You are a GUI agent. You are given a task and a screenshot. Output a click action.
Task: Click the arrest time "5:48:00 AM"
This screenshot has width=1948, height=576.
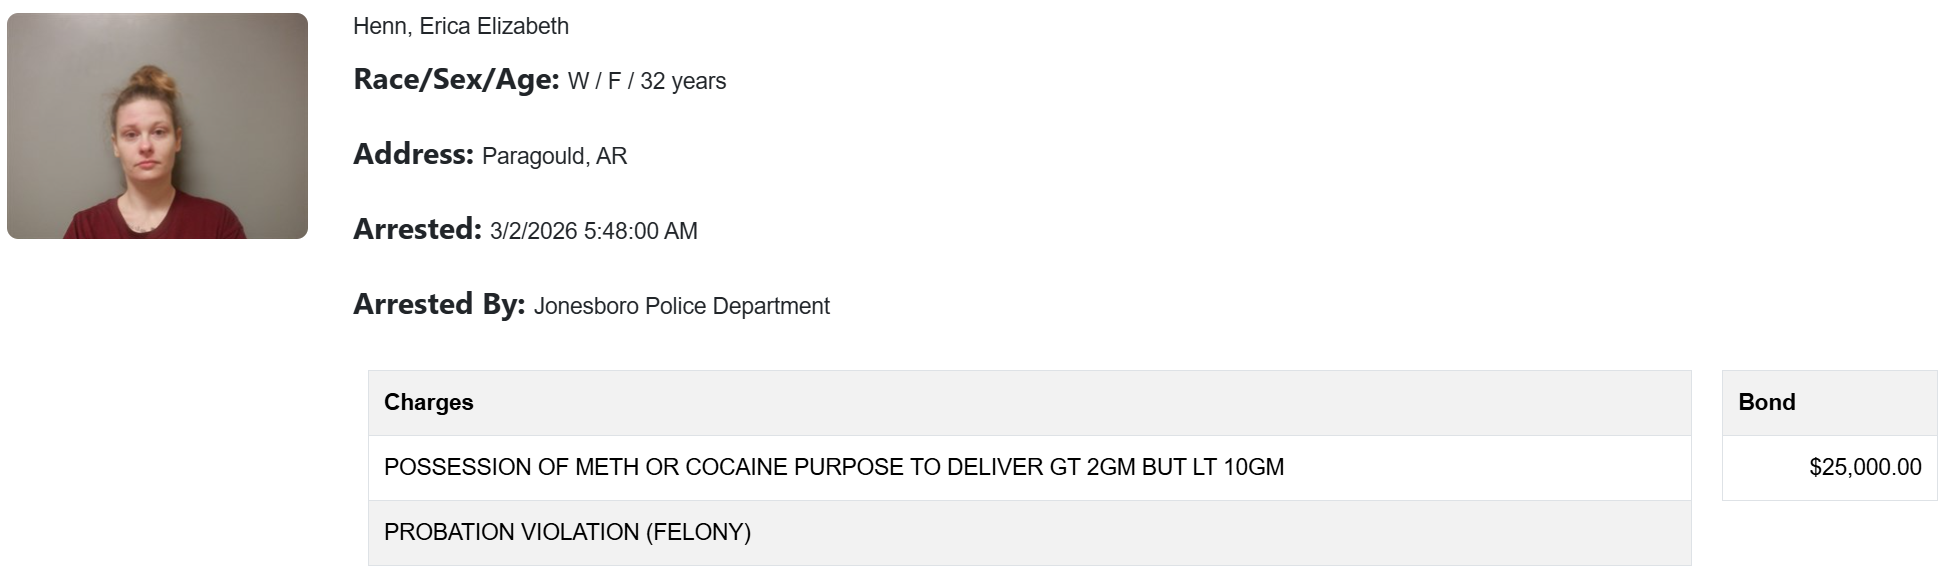click(x=641, y=231)
